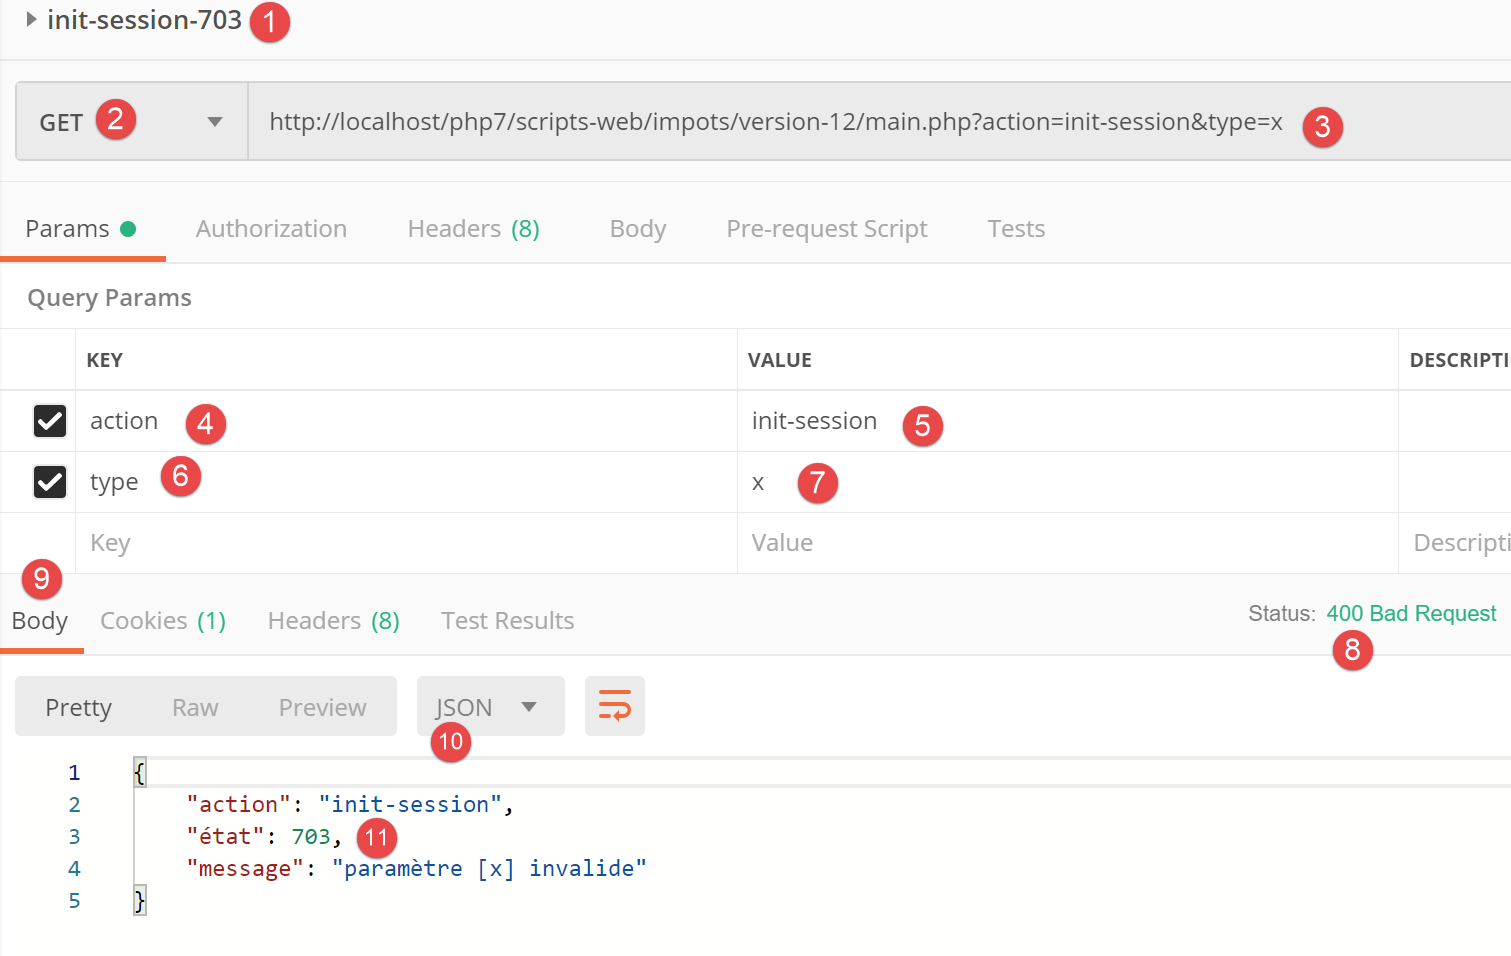Click the empty Key placeholder field
The height and width of the screenshot is (956, 1511).
[400, 543]
